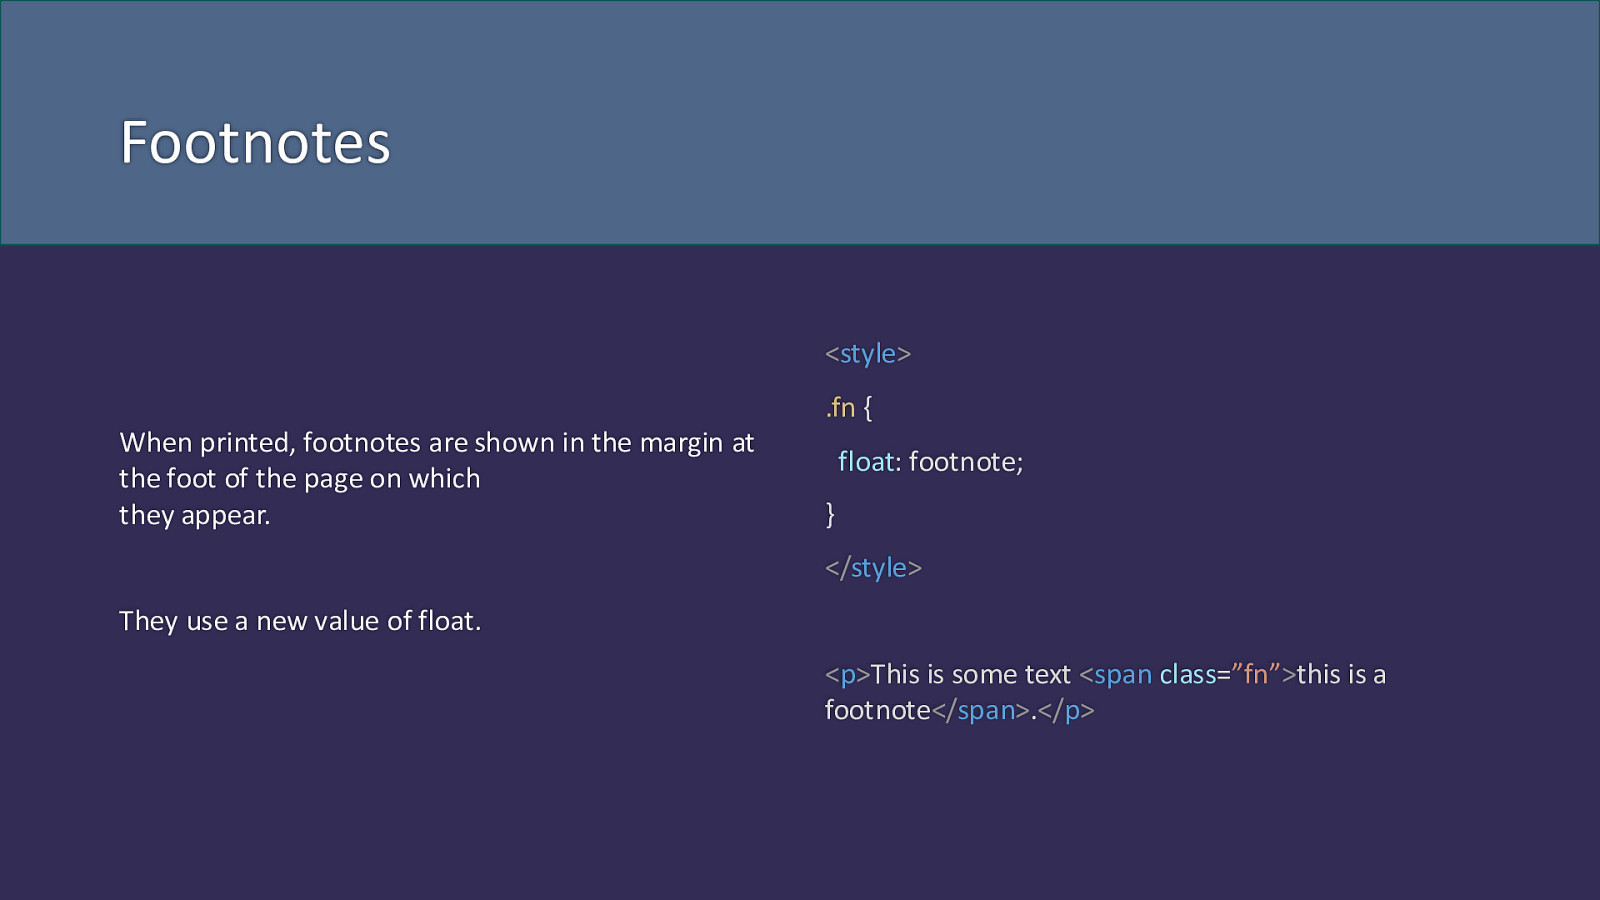Click the phrase 'they appear.'

[195, 516]
